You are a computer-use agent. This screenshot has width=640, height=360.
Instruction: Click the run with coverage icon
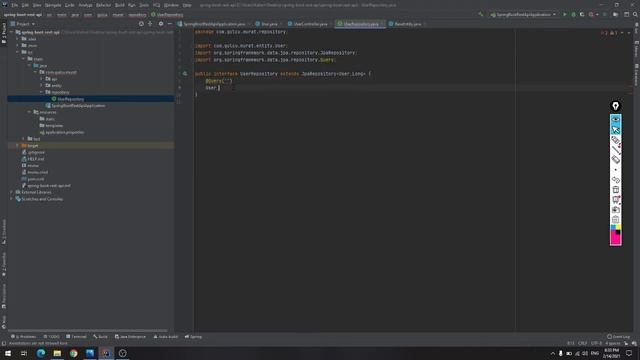pyautogui.click(x=582, y=15)
